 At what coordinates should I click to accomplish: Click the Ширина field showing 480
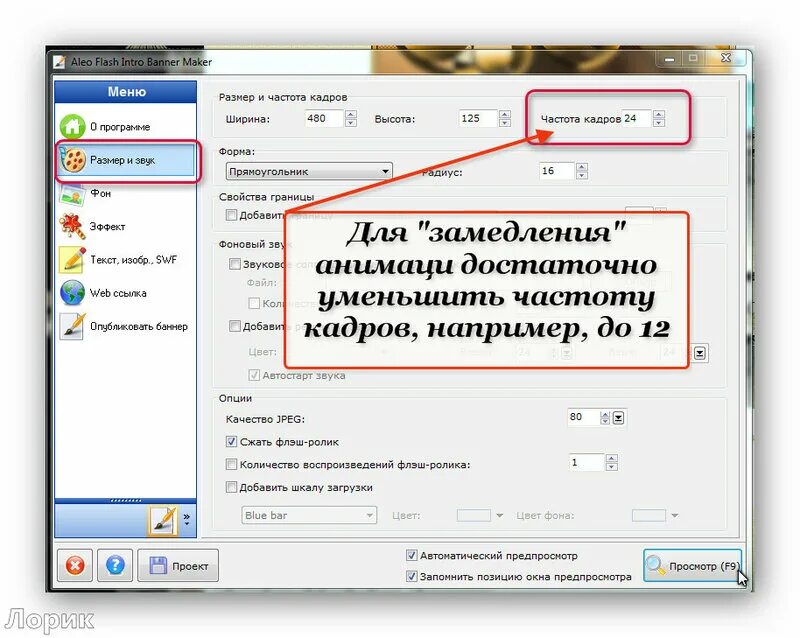(x=324, y=118)
